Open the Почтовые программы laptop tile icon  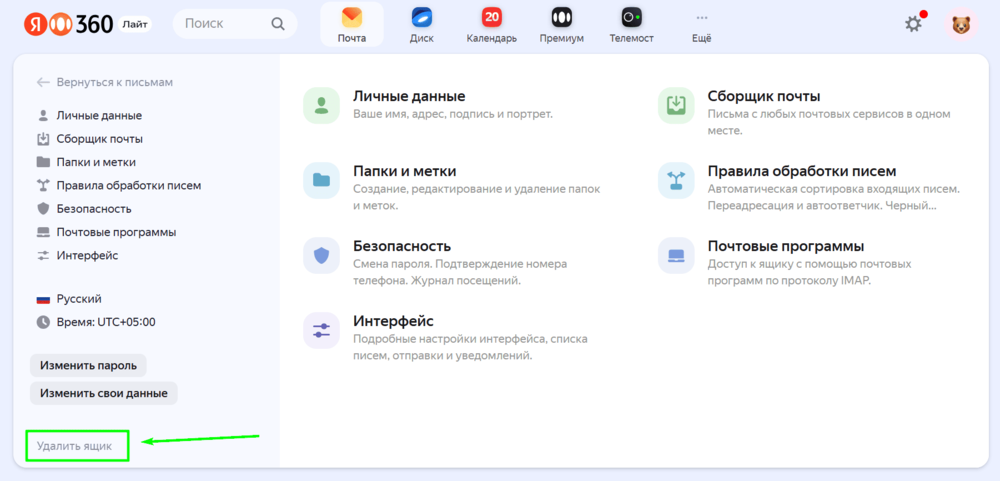click(x=676, y=256)
